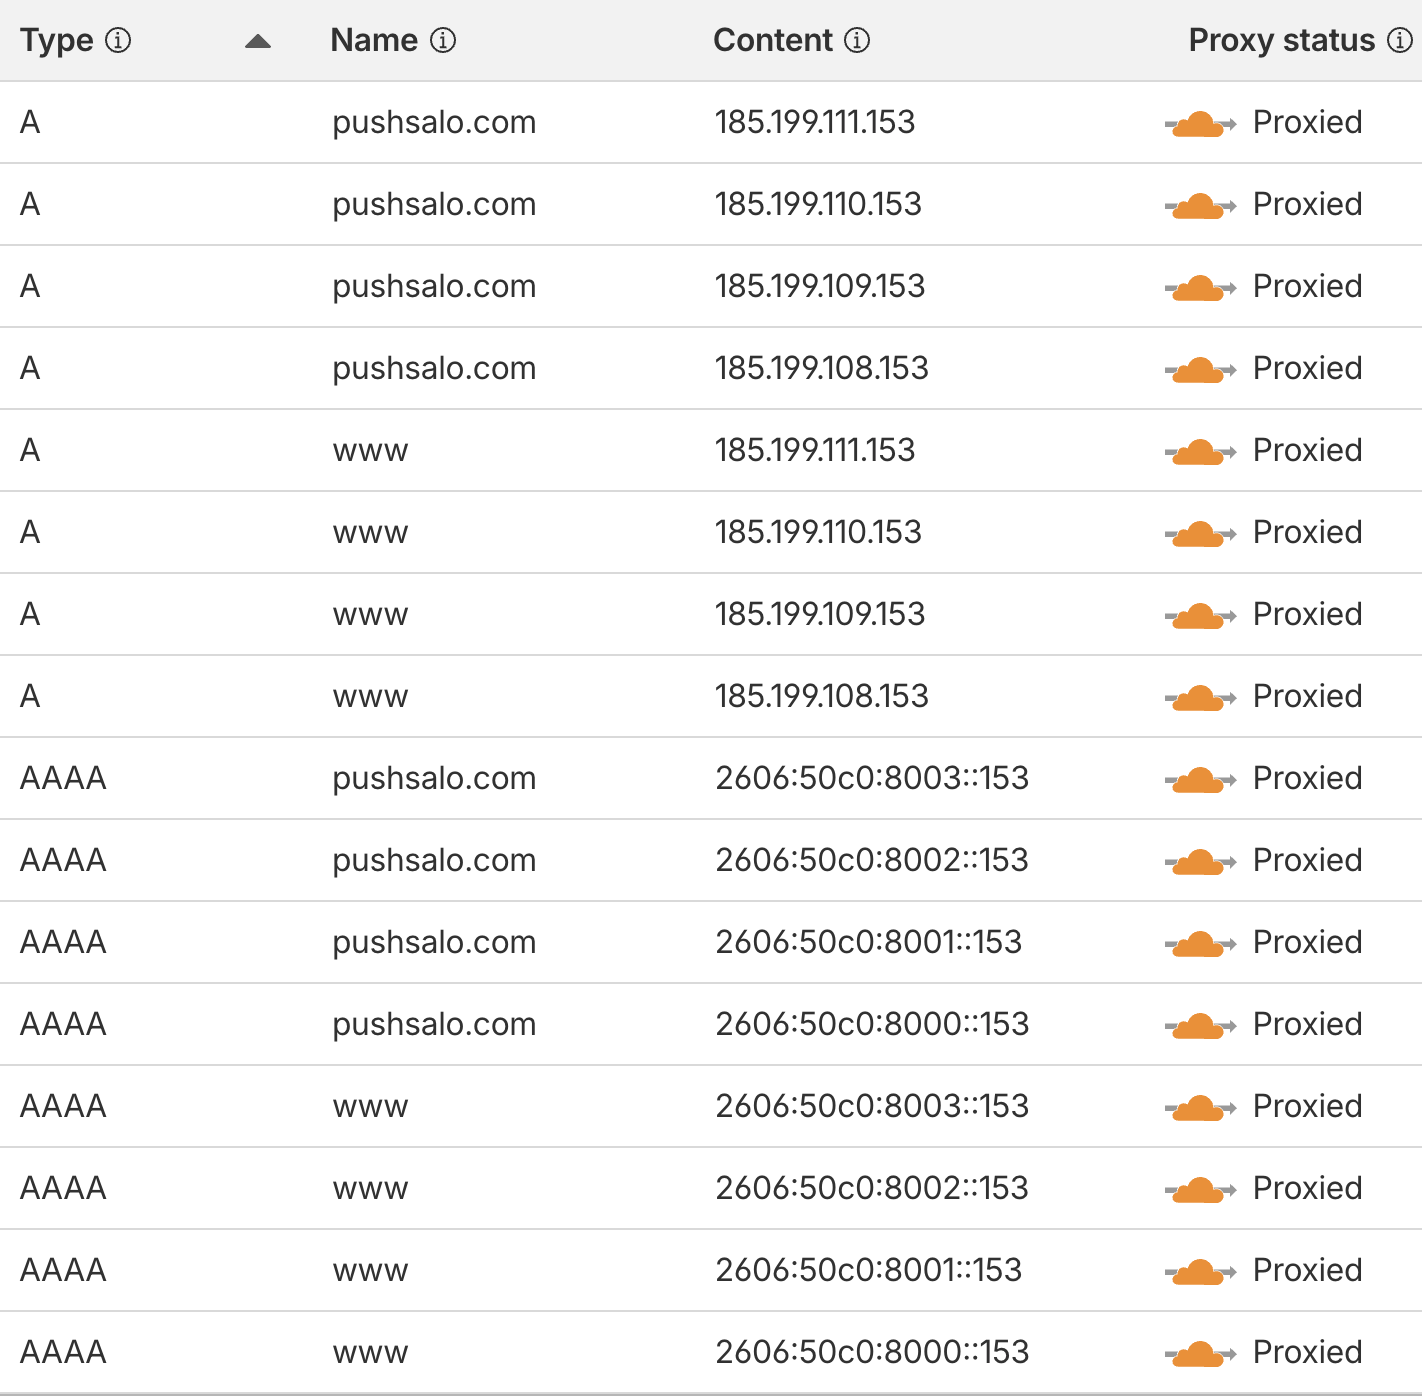Screen dimensions: 1422x1396
Task: Click the info icon beside Content header
Action: pos(857,40)
